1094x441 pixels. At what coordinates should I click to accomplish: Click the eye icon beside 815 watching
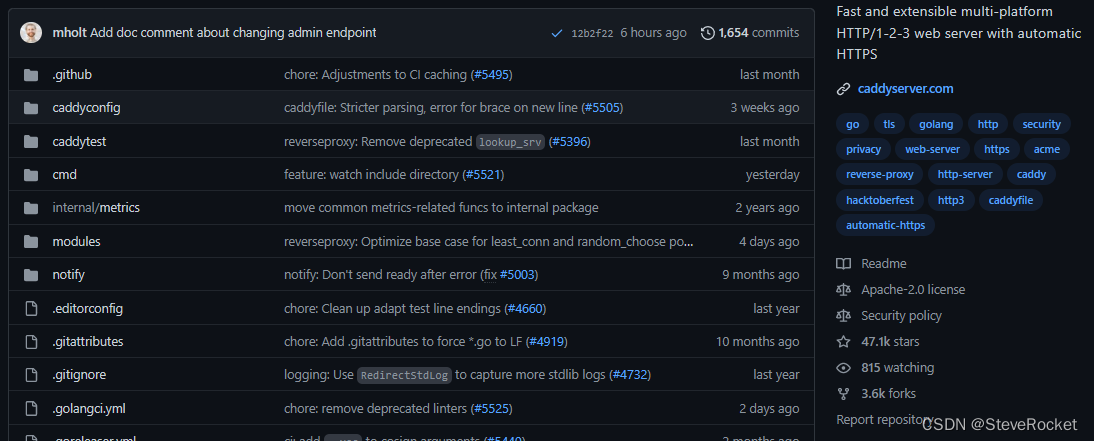[x=844, y=368]
